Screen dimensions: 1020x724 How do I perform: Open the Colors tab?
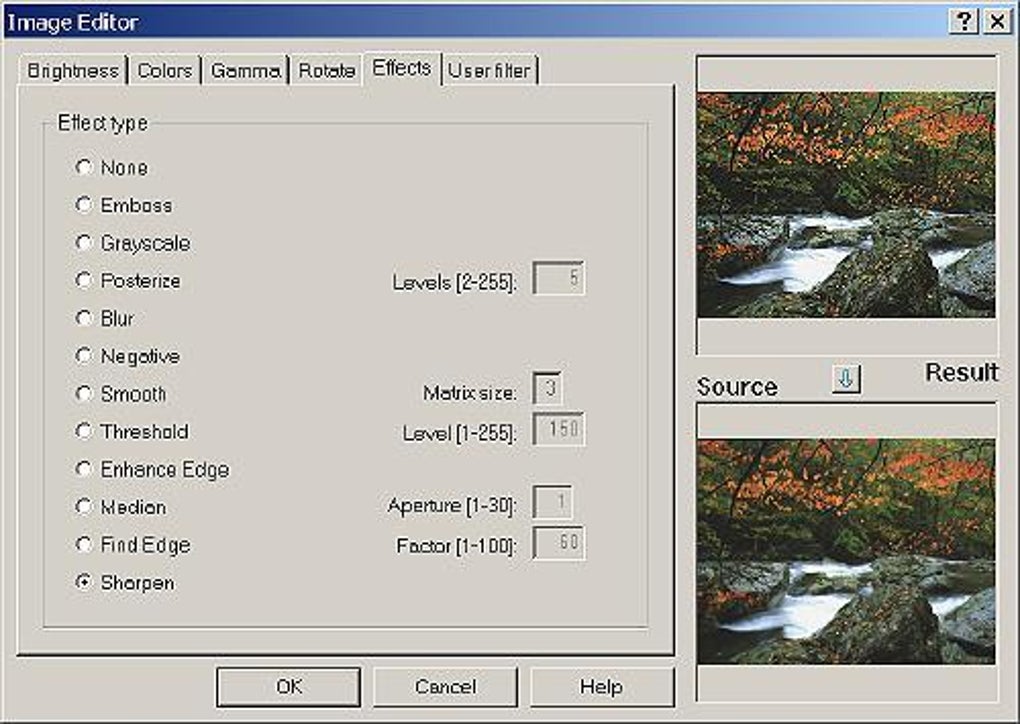click(165, 70)
